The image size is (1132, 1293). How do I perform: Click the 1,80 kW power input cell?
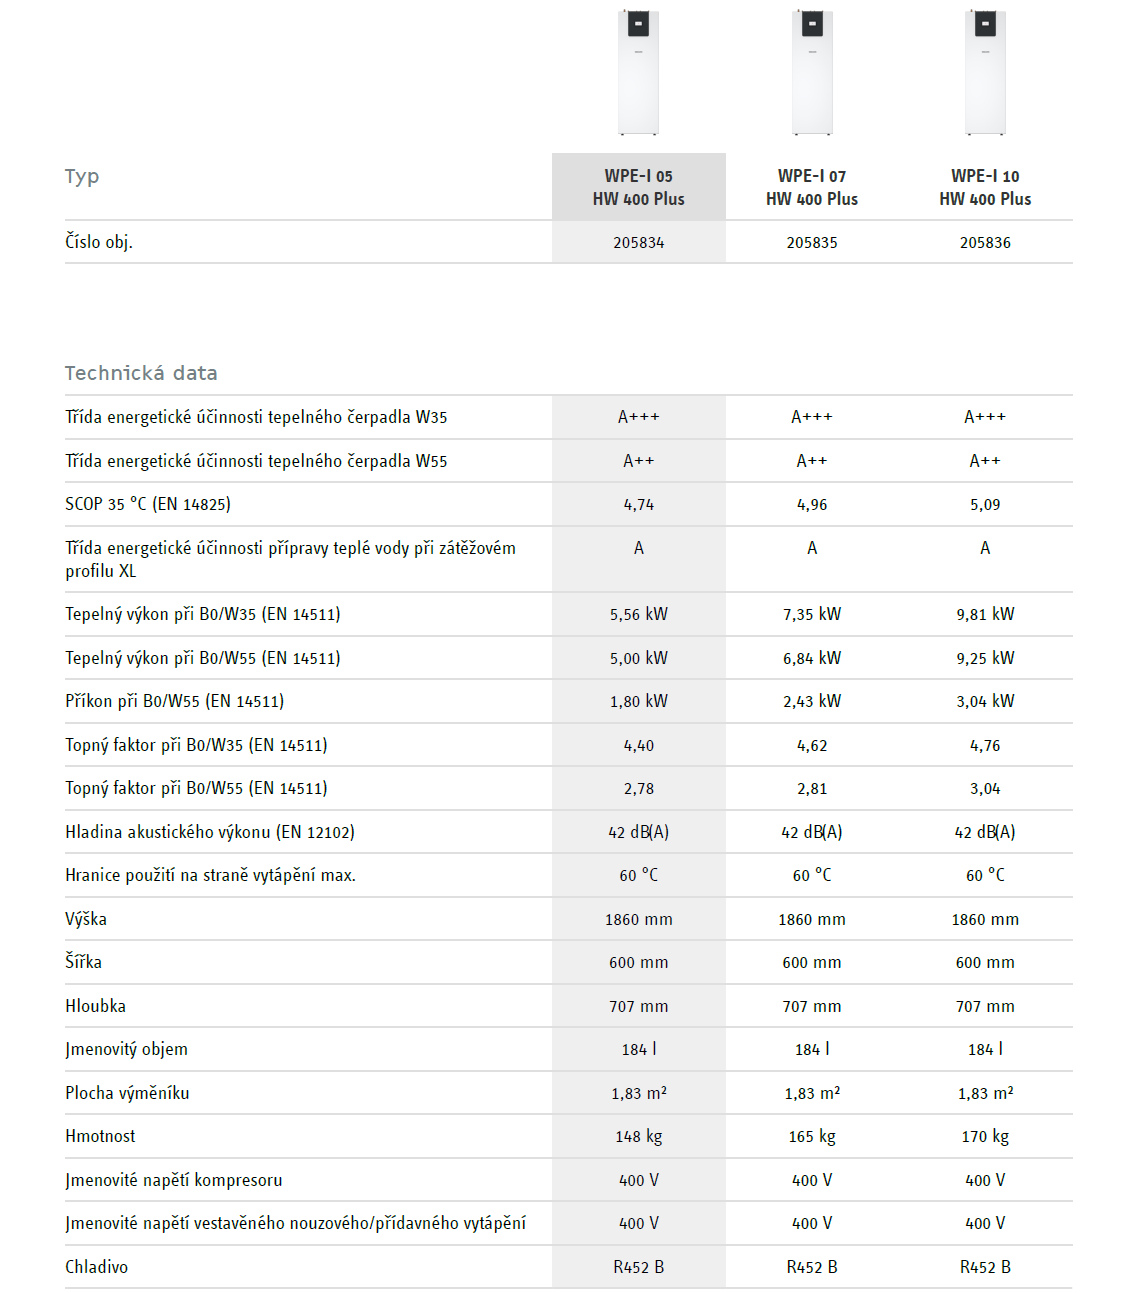[638, 702]
